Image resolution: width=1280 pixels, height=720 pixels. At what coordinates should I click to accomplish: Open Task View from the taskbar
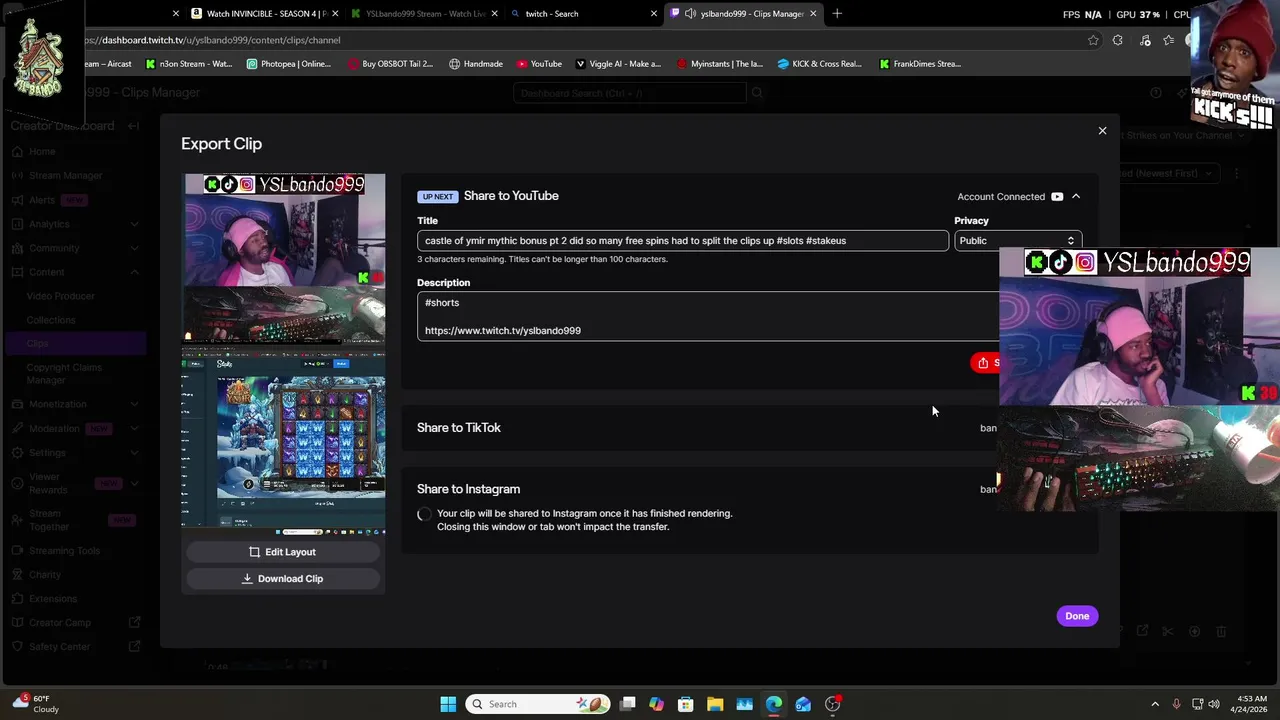tap(627, 704)
